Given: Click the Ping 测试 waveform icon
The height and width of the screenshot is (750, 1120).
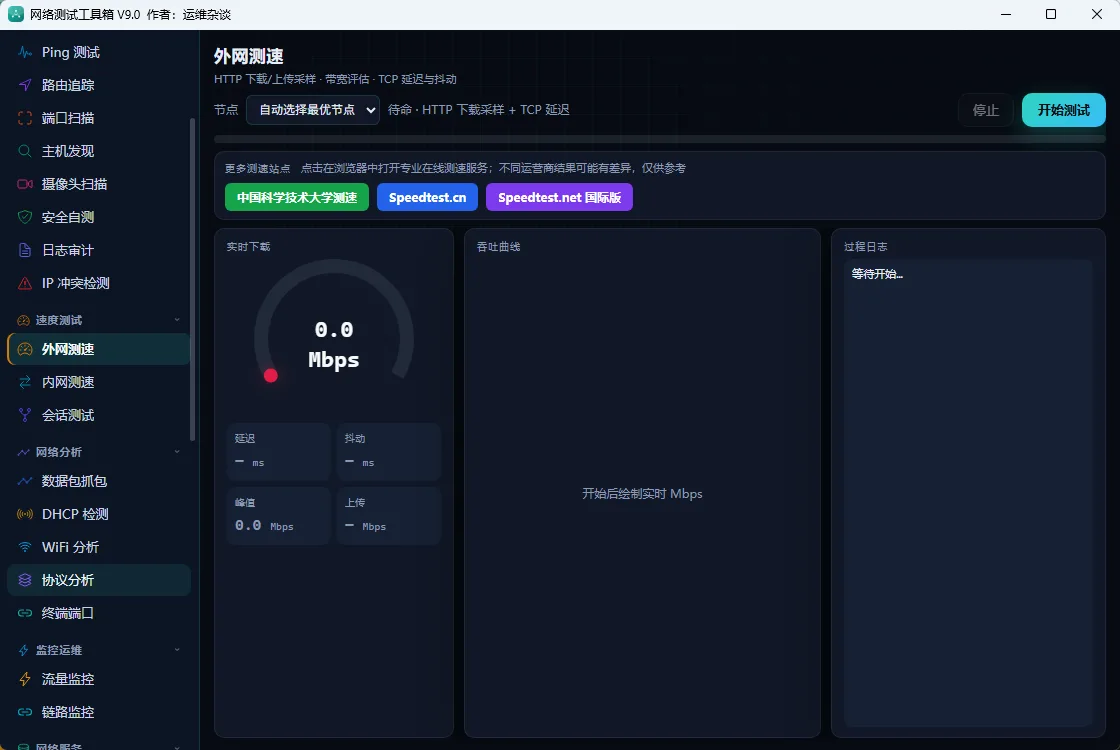Looking at the screenshot, I should (25, 52).
